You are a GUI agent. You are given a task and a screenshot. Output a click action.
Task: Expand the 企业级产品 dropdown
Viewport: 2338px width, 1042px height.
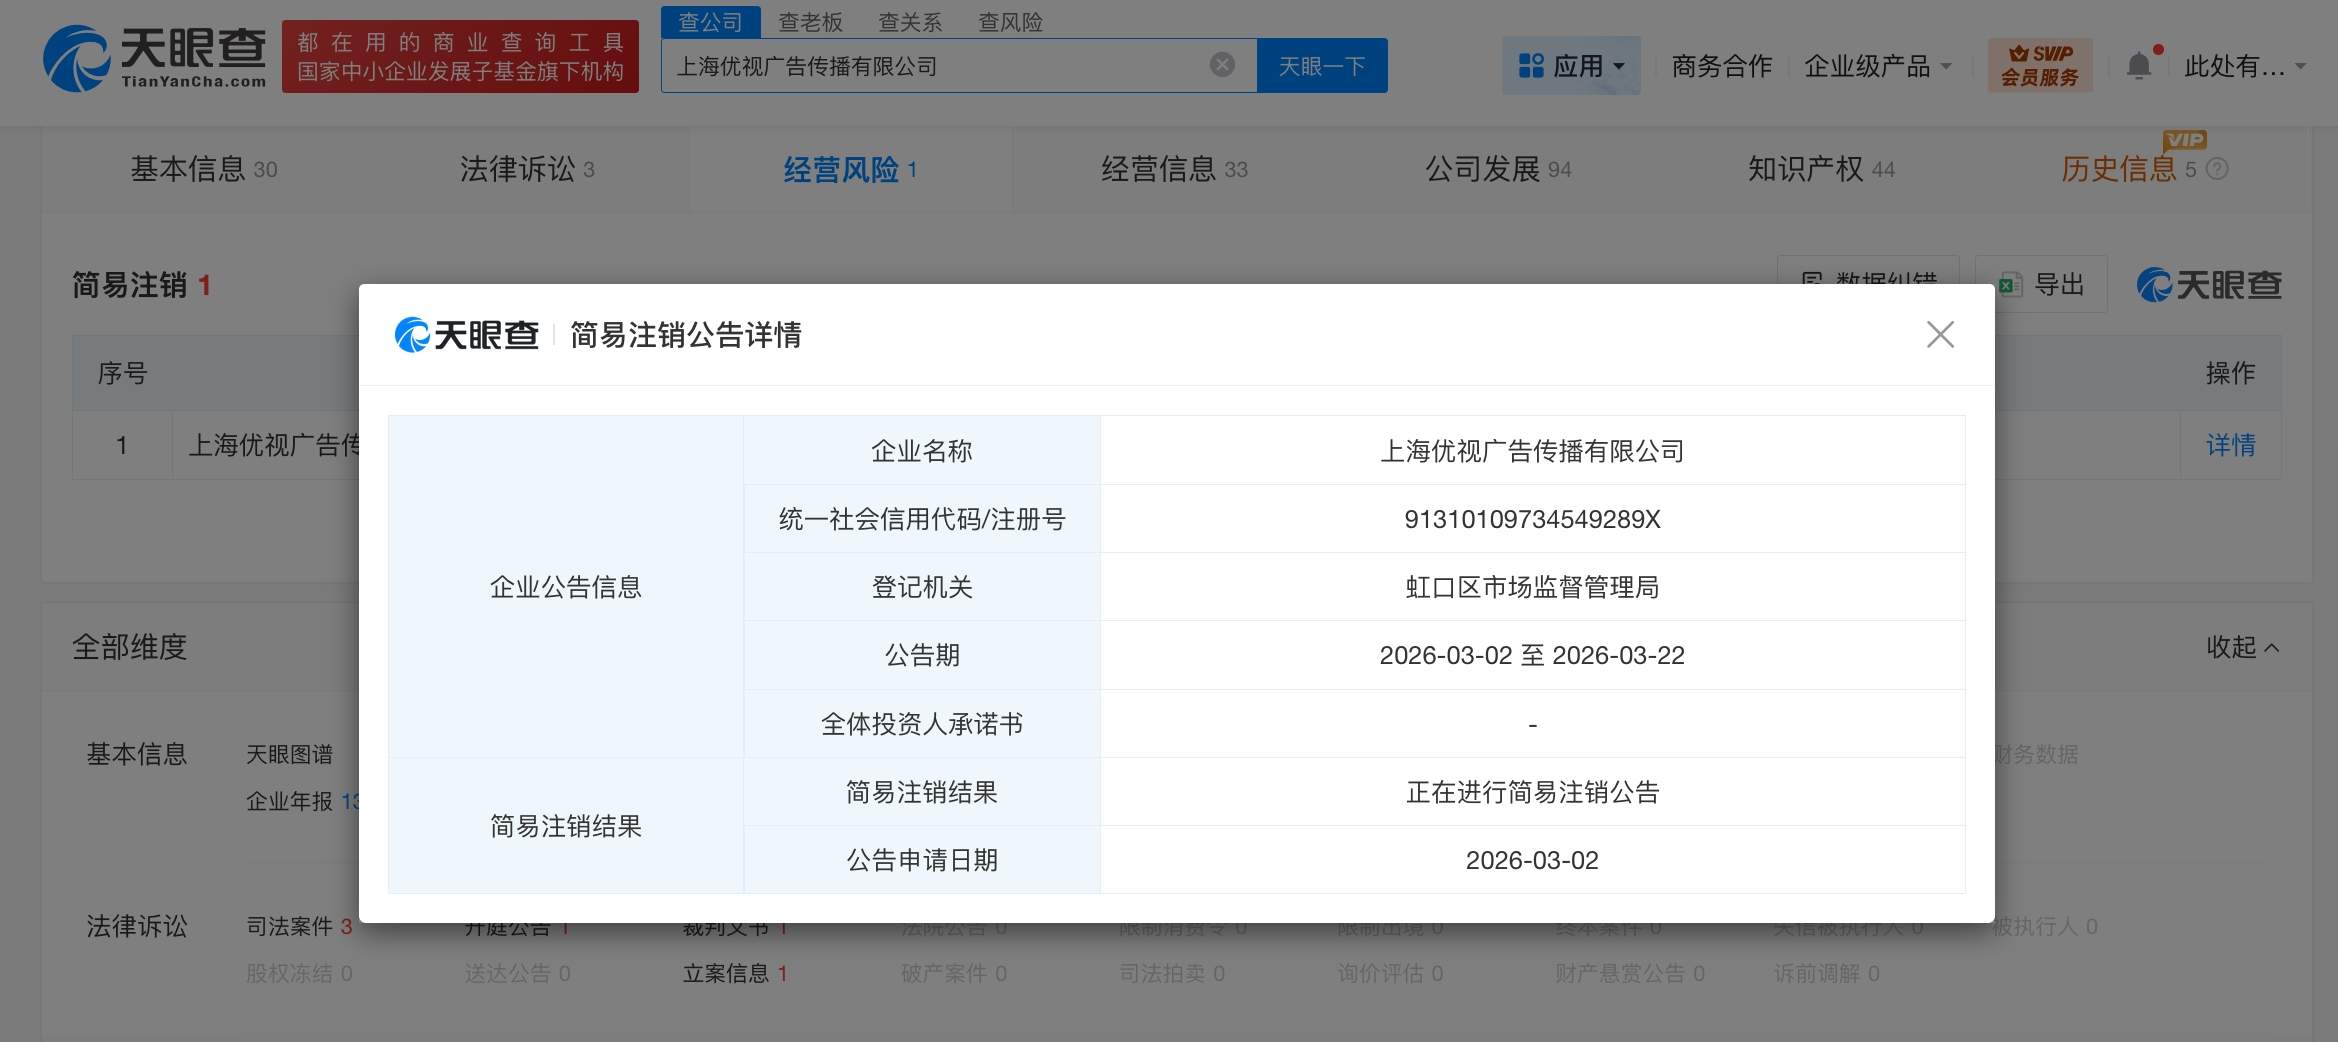pos(1878,66)
